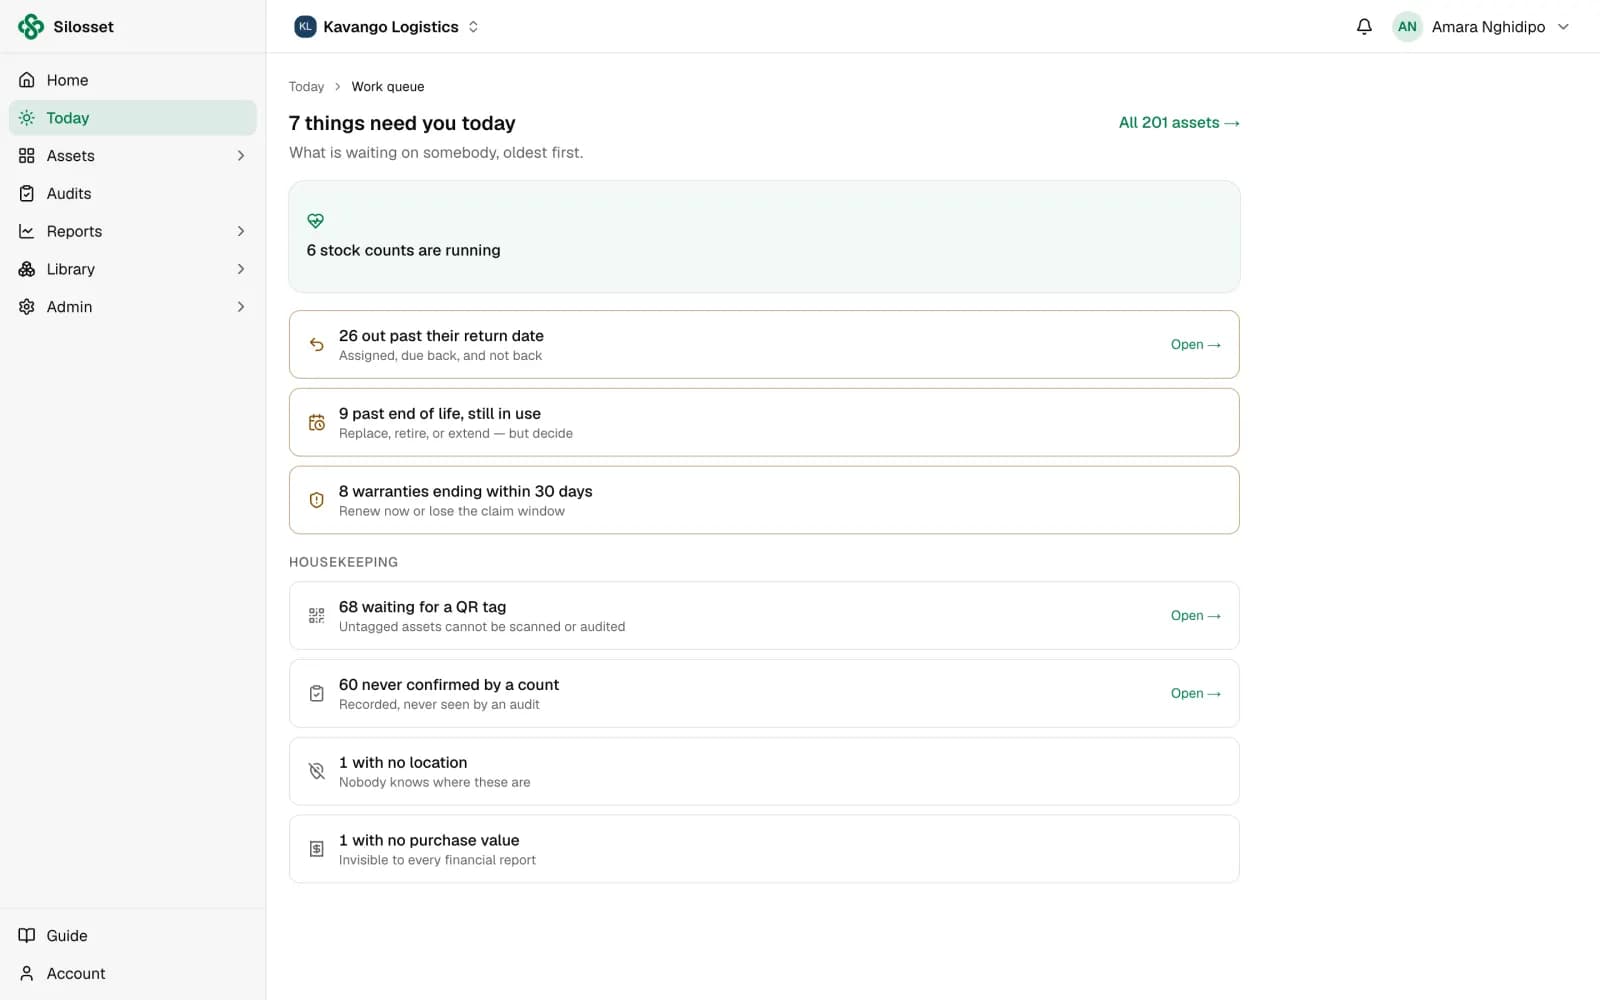Click the clipboard icon for never confirmed
This screenshot has height=1000, width=1600.
[316, 694]
